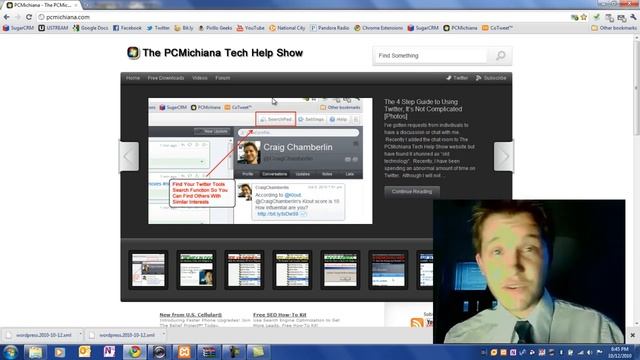Open the Home menu item
Viewport: 640px width, 360px height.
(133, 78)
